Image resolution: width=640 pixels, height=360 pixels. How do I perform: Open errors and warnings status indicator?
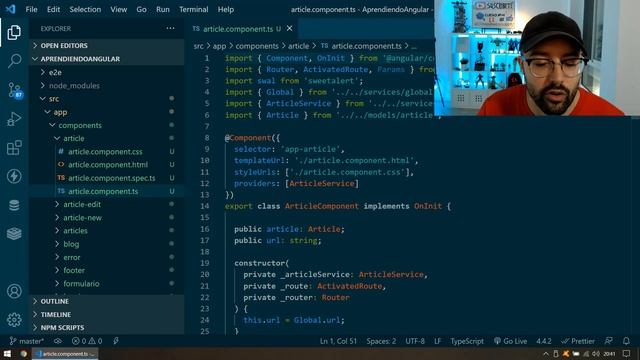click(x=87, y=341)
